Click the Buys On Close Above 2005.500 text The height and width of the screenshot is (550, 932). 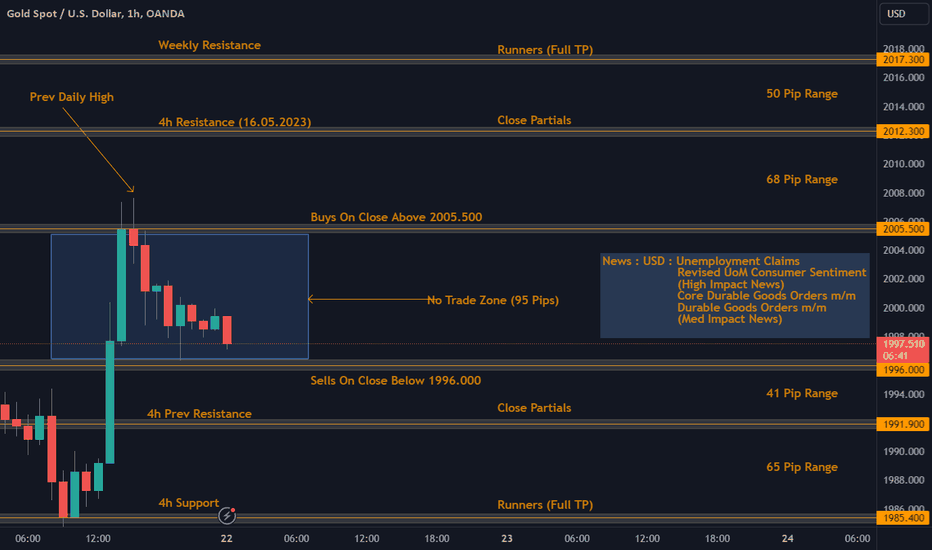[396, 217]
